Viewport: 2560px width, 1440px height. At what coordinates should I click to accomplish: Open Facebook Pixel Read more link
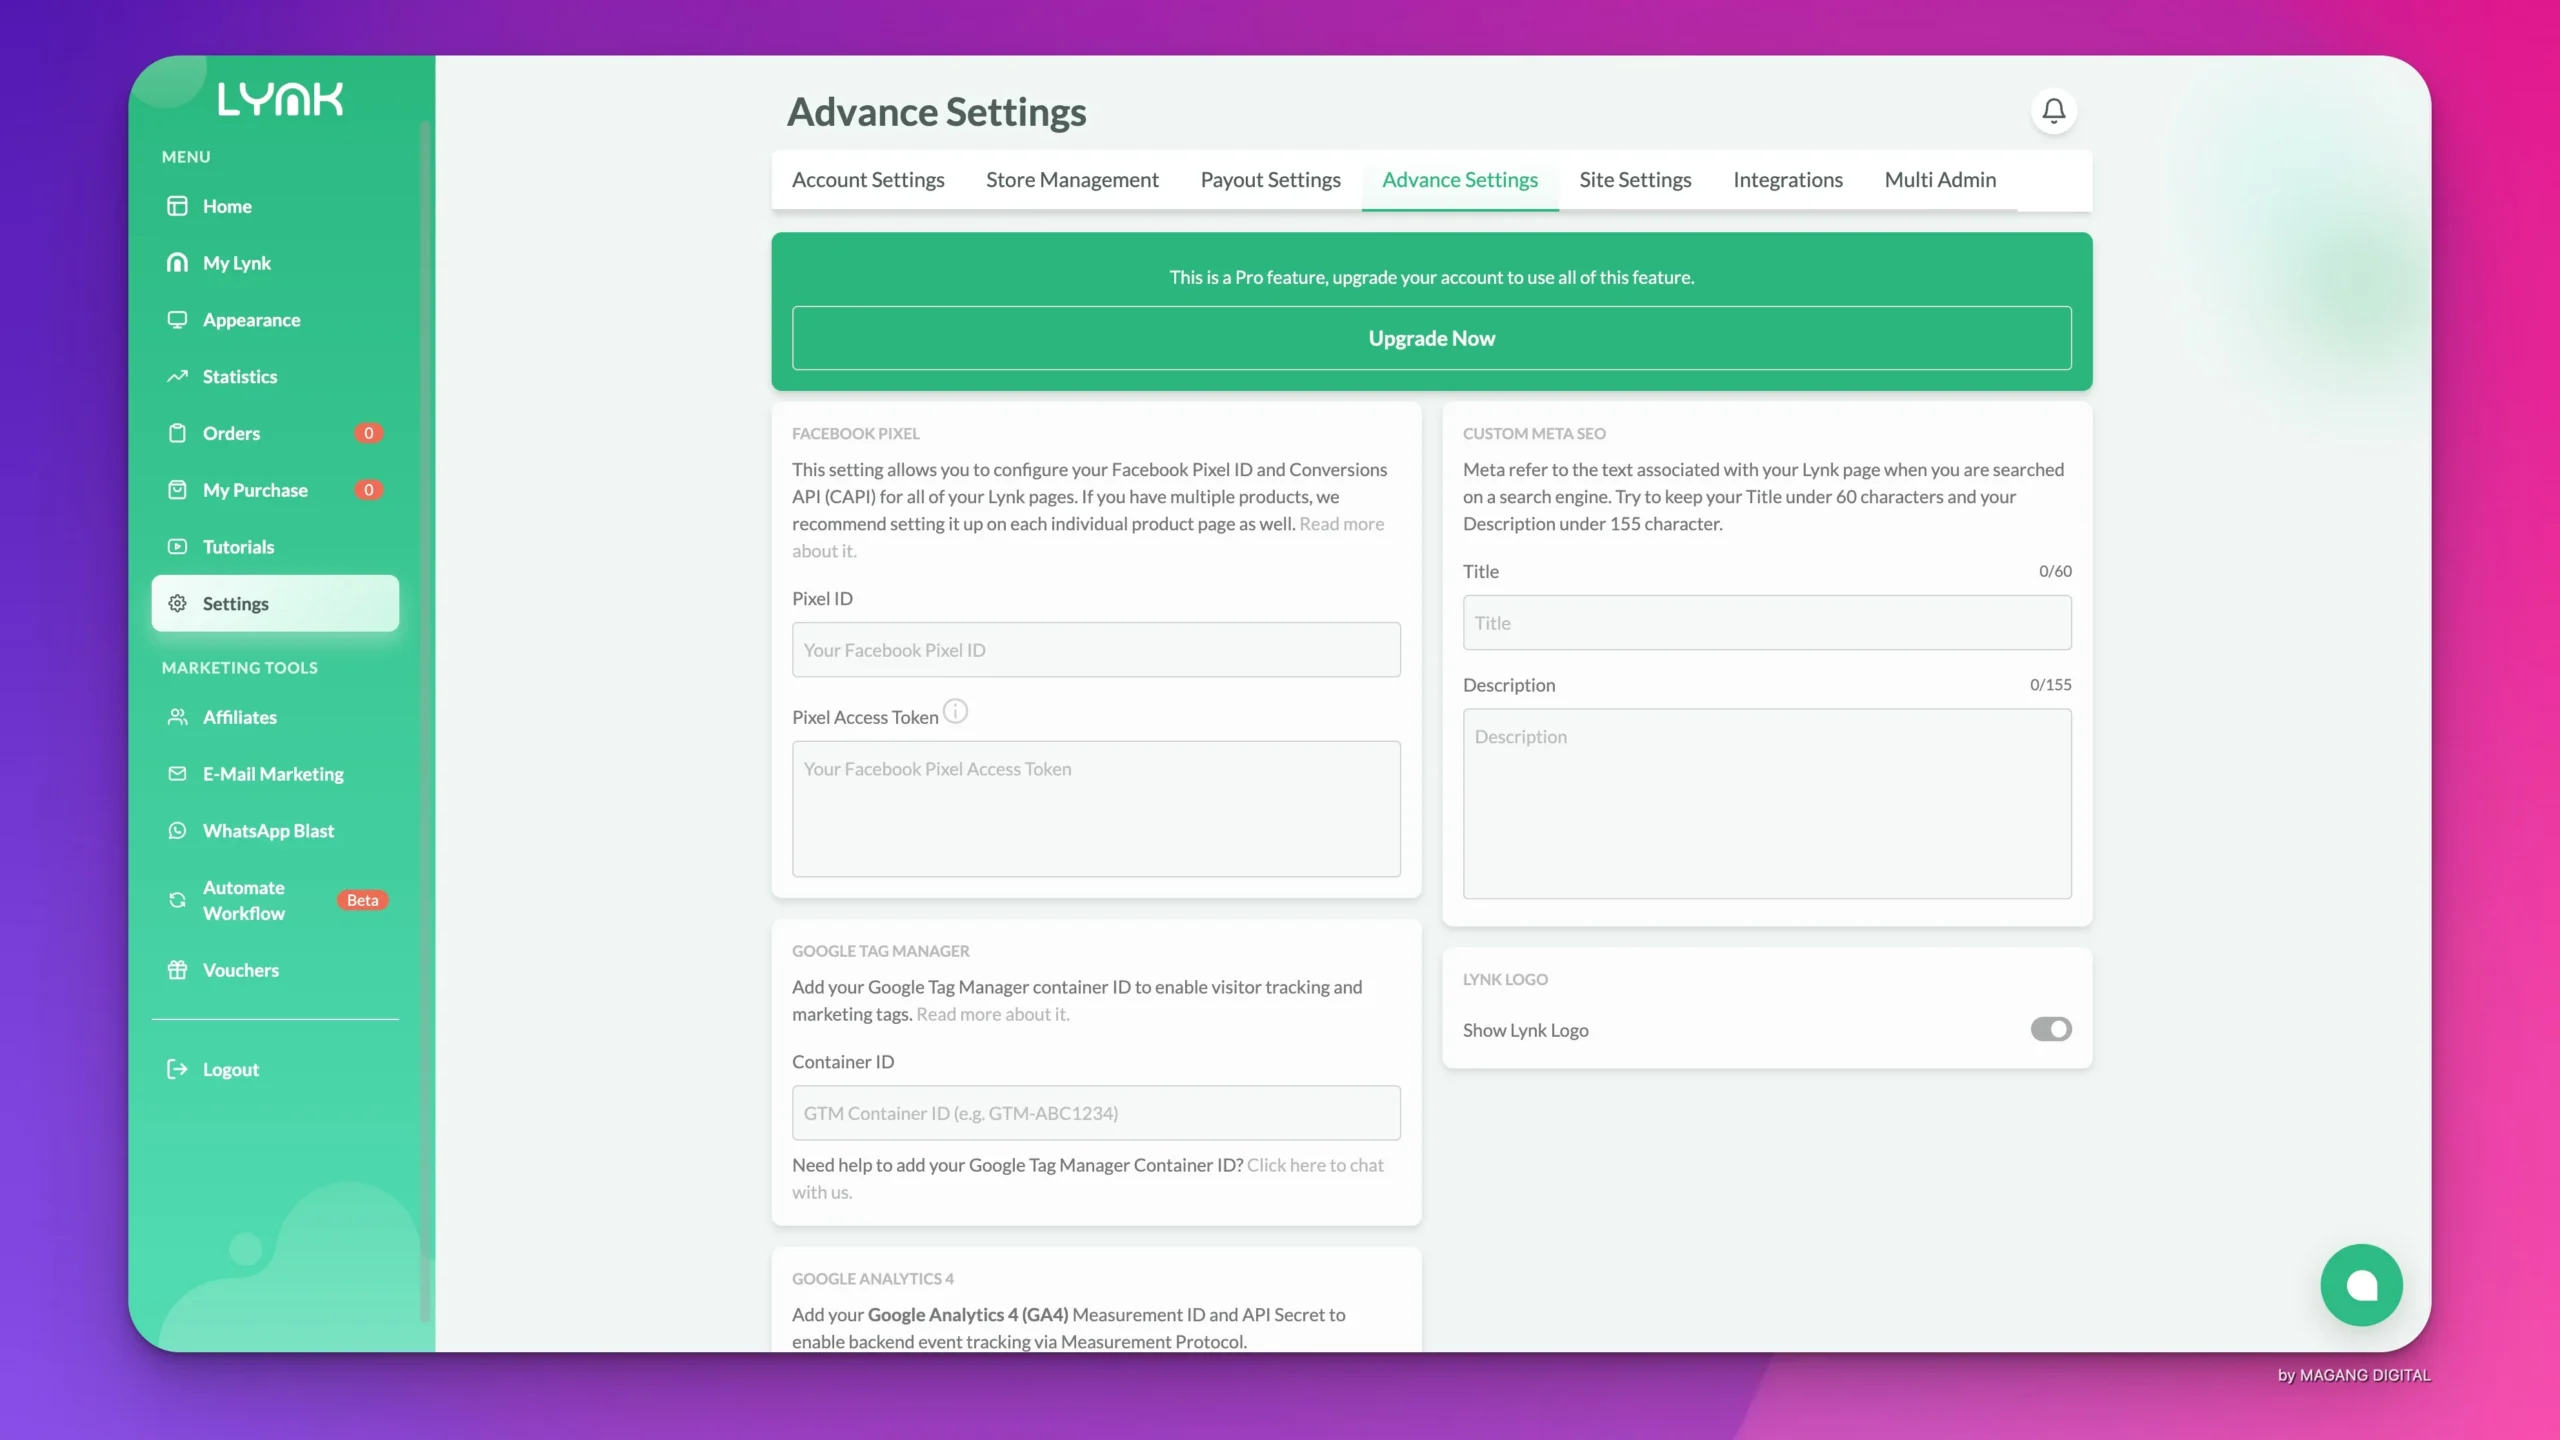[1341, 524]
